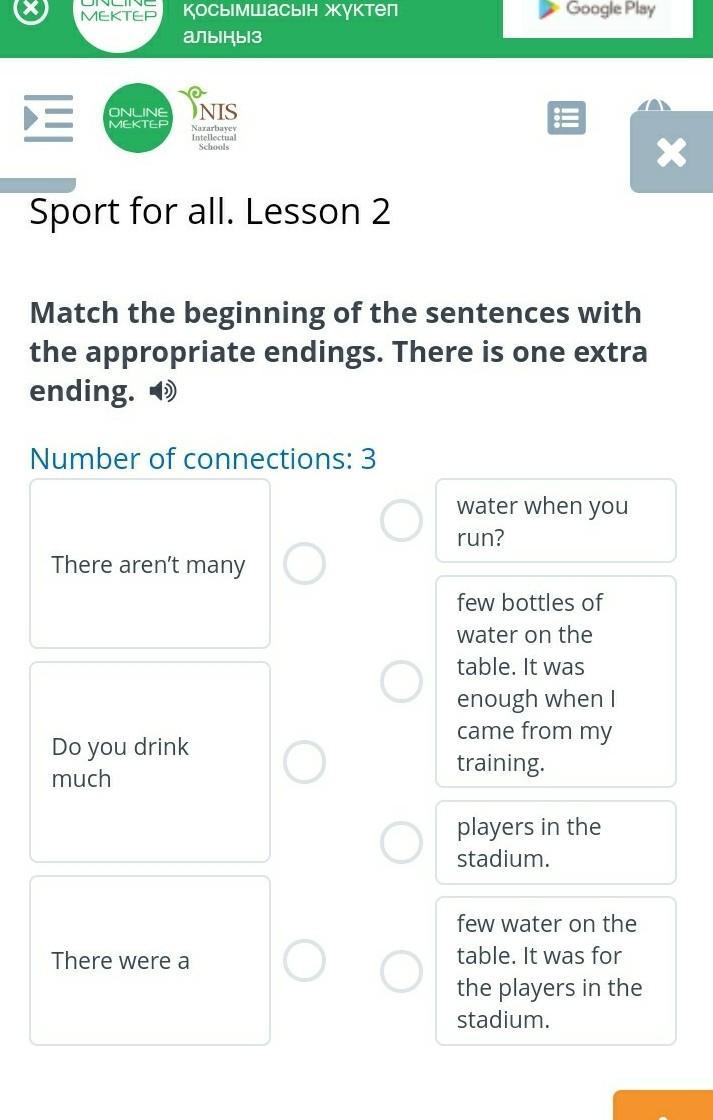Expand the sidebar navigation menu icon

(49, 118)
